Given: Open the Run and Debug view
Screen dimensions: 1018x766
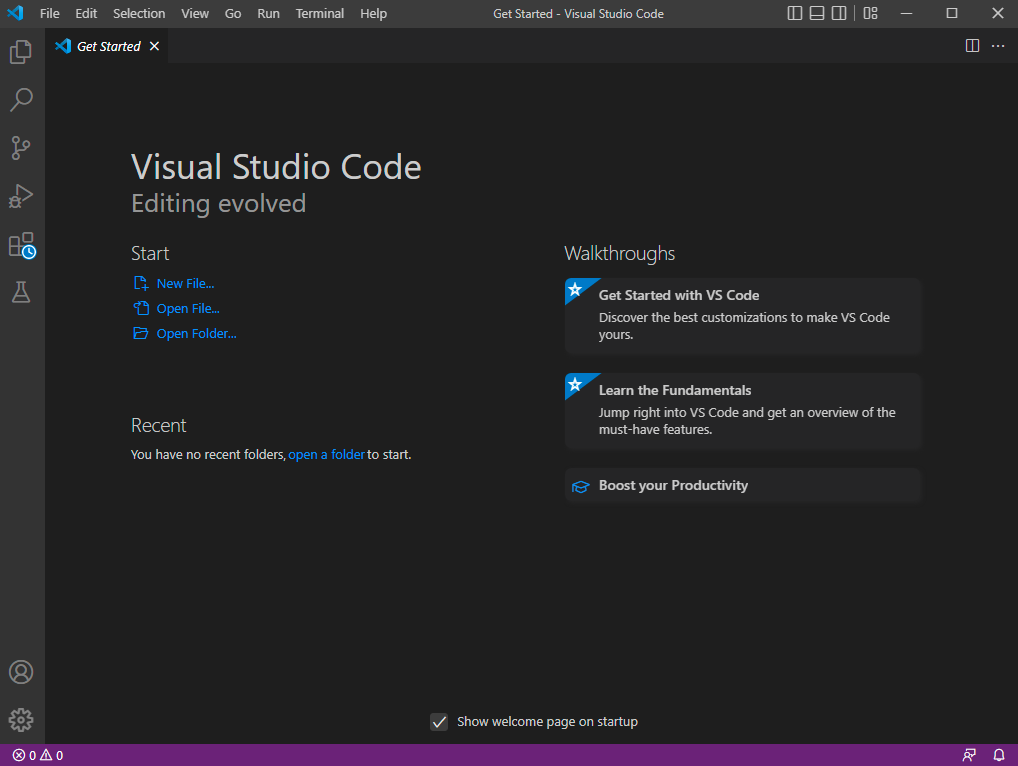Looking at the screenshot, I should point(21,196).
